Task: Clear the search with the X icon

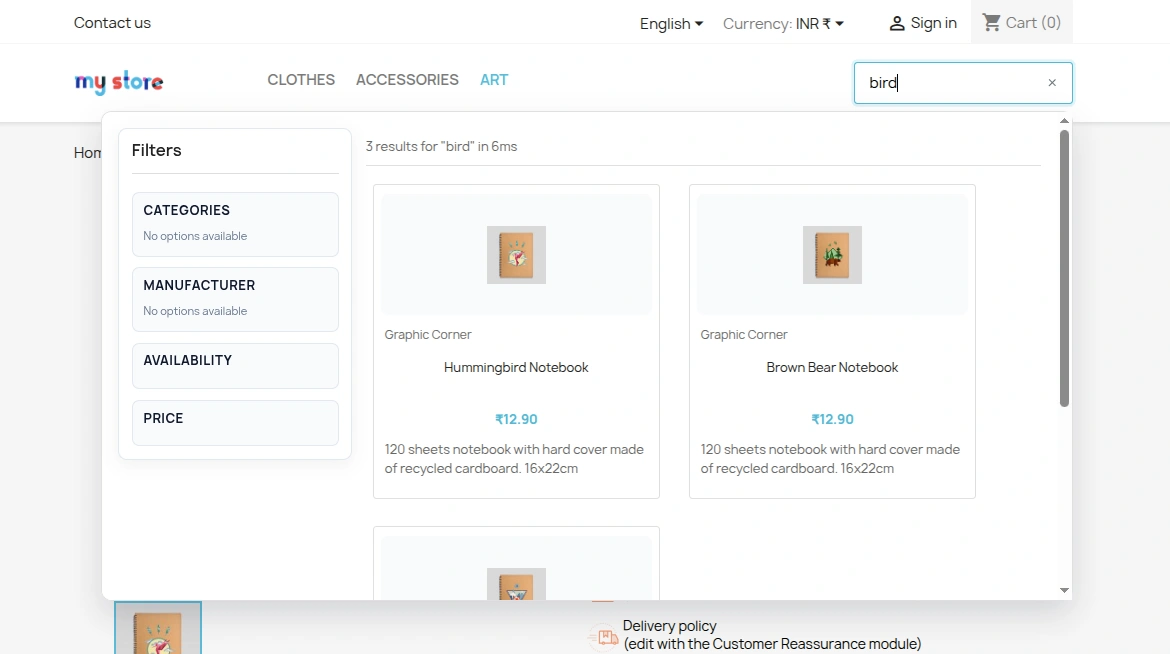Action: tap(1052, 83)
